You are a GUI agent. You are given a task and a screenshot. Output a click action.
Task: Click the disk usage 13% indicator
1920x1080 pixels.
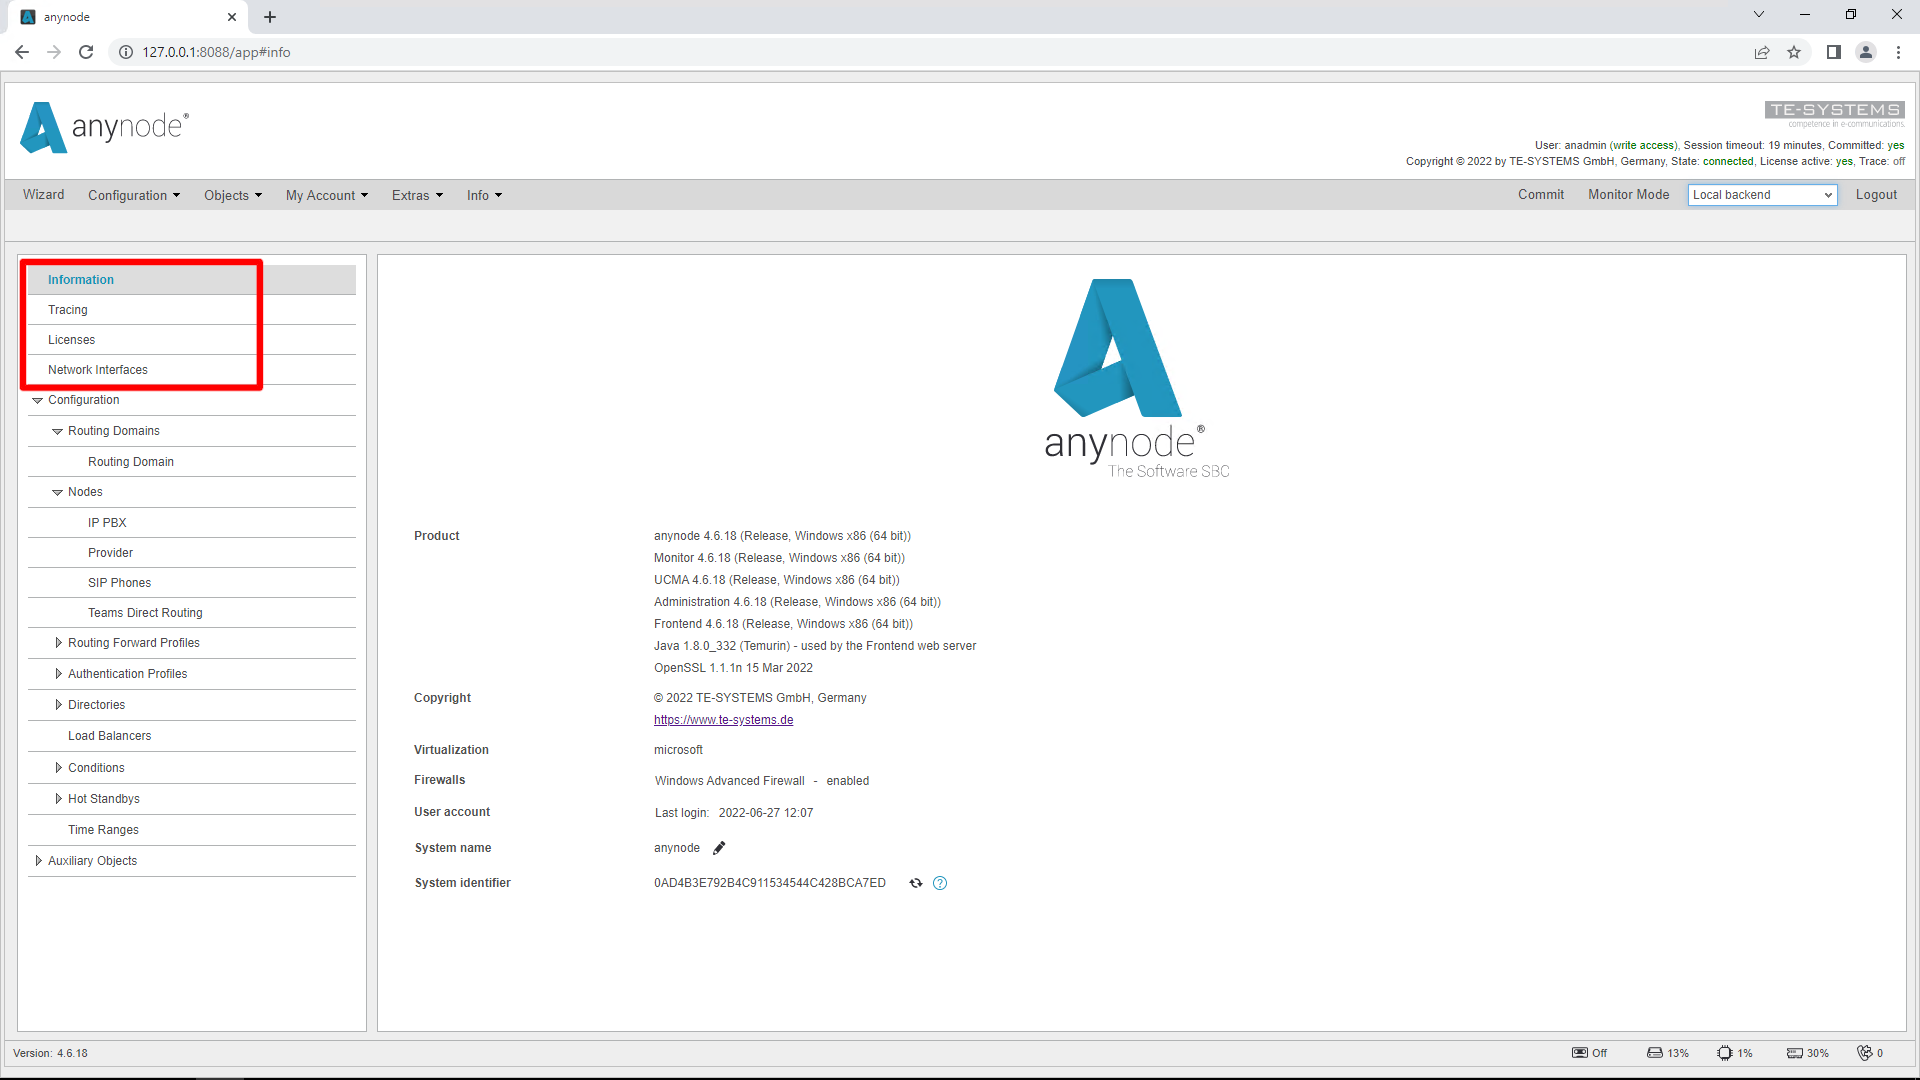click(x=1667, y=1053)
